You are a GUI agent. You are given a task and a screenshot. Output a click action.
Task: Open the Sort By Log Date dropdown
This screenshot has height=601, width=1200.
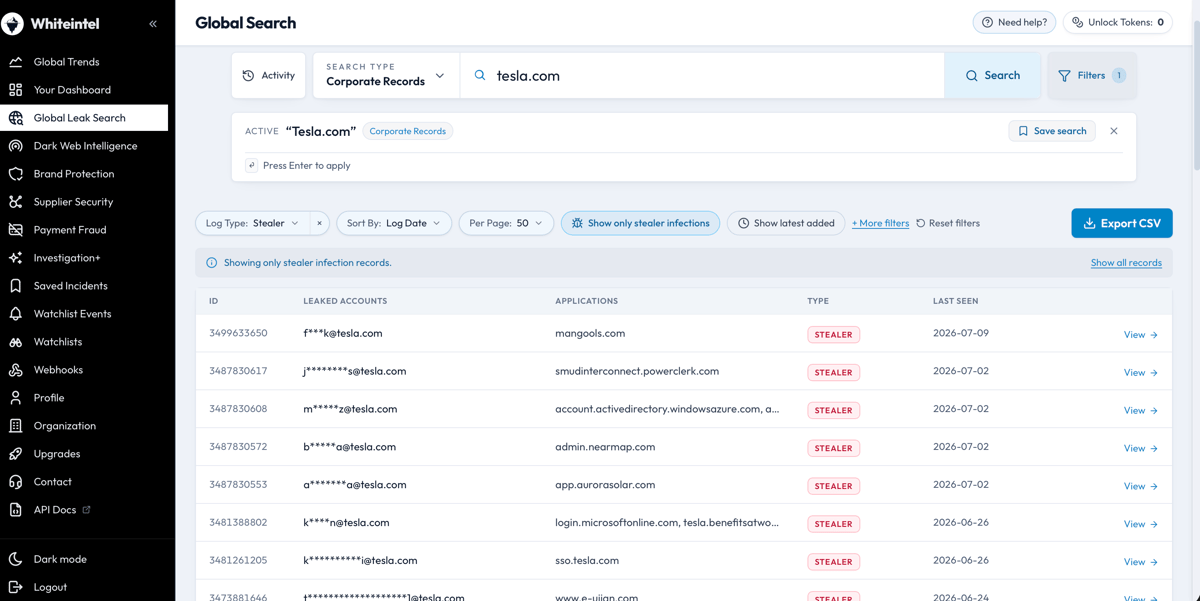click(x=394, y=223)
